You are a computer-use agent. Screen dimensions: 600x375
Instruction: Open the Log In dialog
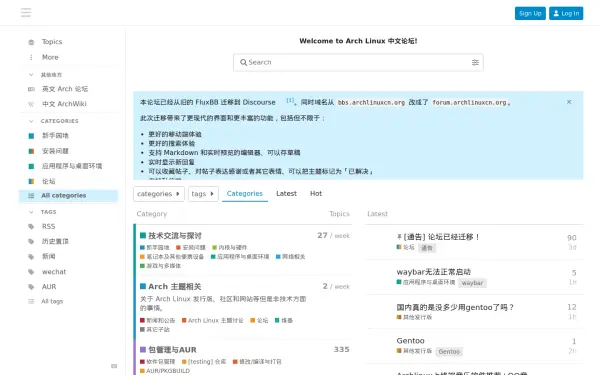point(566,13)
